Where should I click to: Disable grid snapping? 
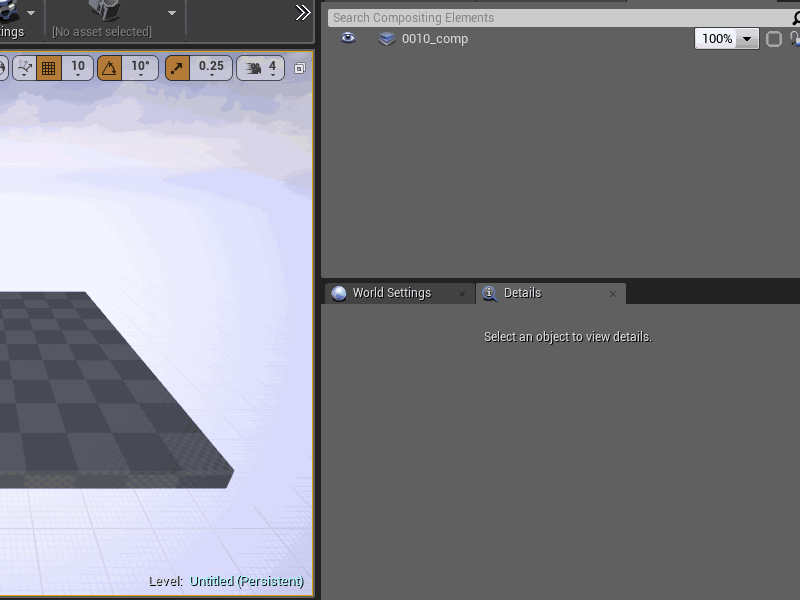[48, 67]
